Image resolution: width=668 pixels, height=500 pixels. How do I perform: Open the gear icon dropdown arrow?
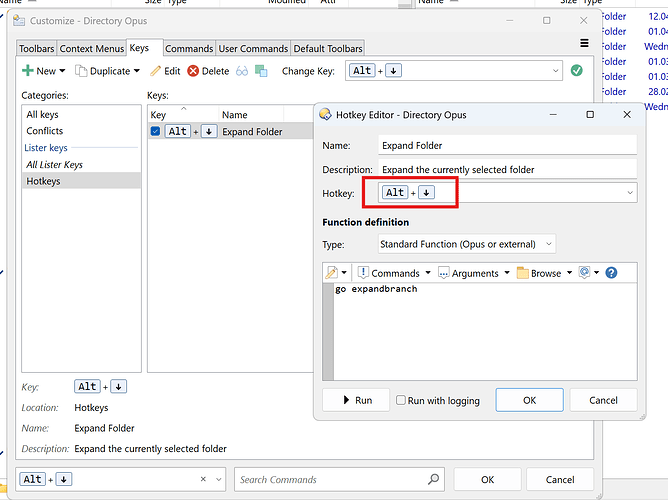tap(596, 273)
